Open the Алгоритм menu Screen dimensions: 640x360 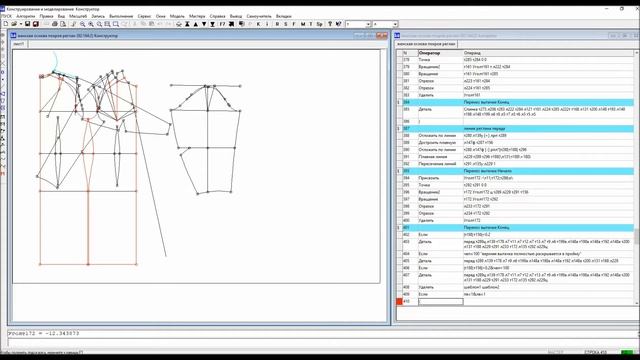[26, 16]
